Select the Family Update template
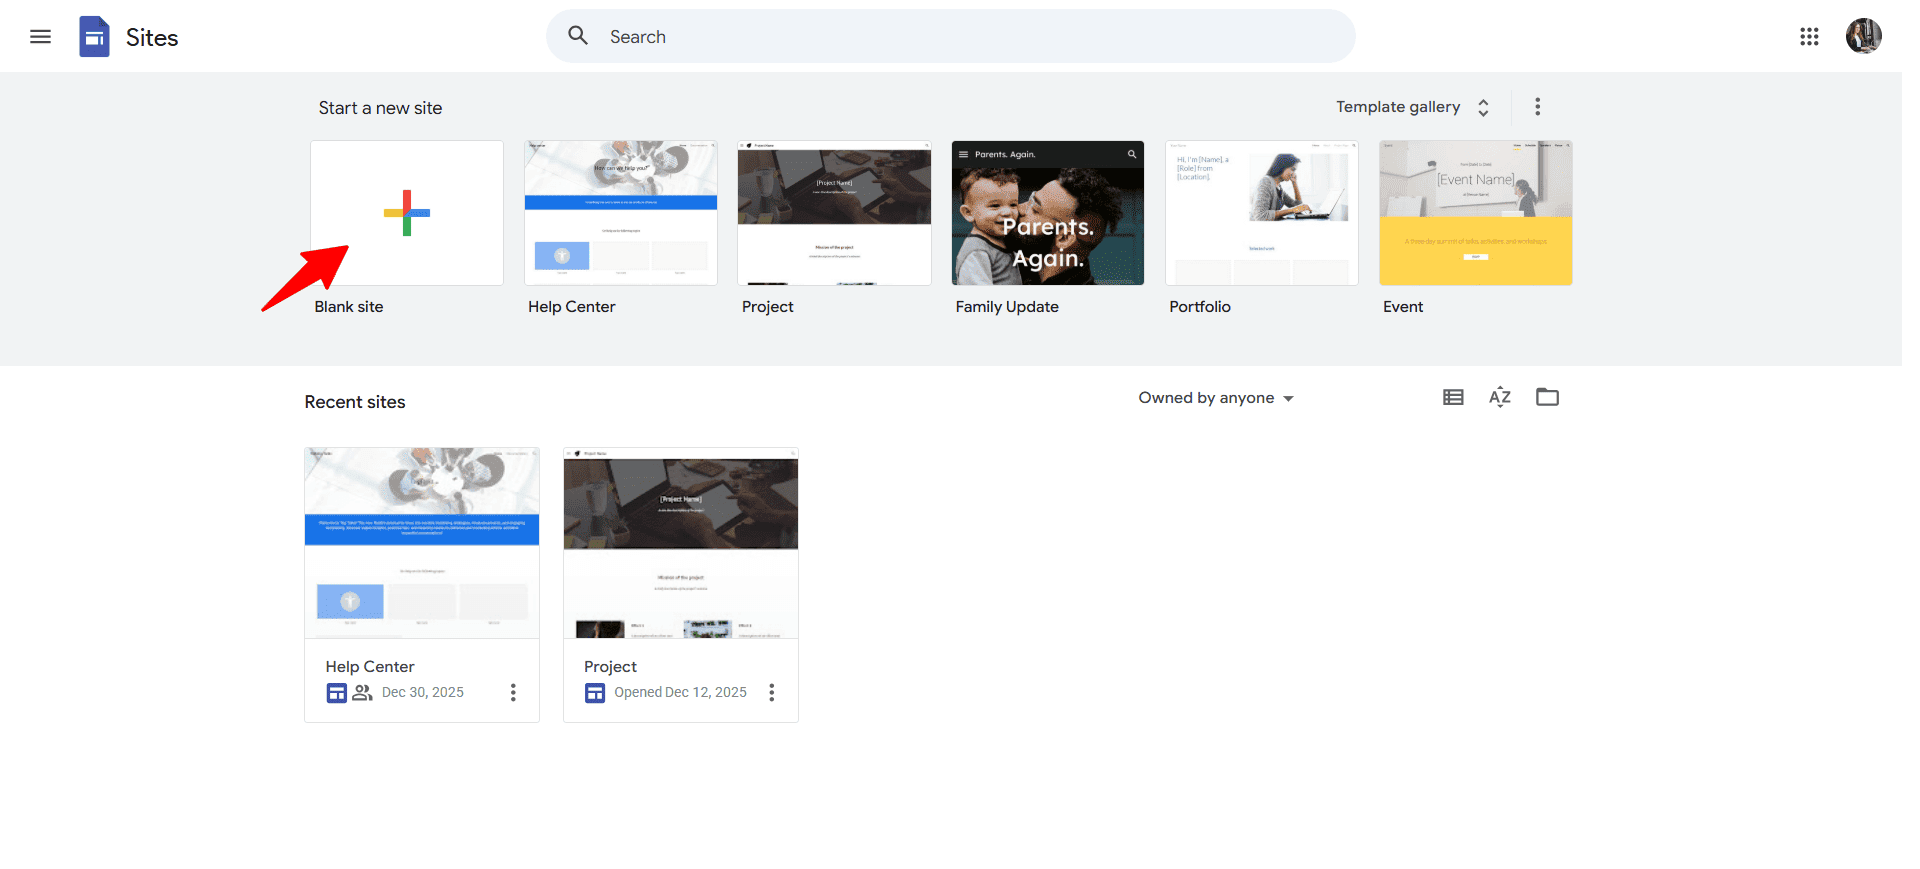This screenshot has width=1920, height=869. pos(1048,213)
